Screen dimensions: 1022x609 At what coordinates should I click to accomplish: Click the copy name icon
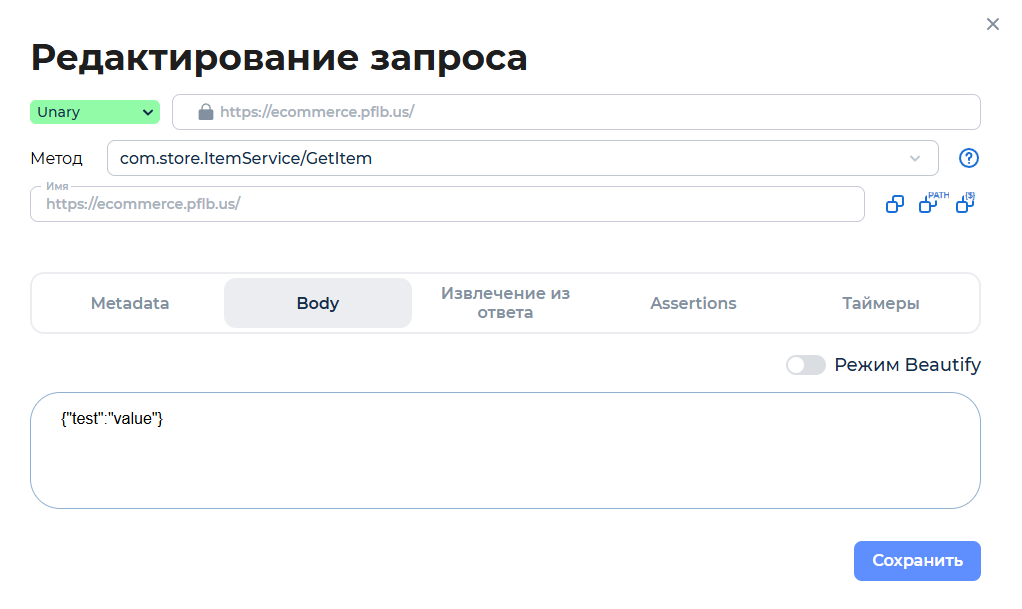pyautogui.click(x=894, y=203)
